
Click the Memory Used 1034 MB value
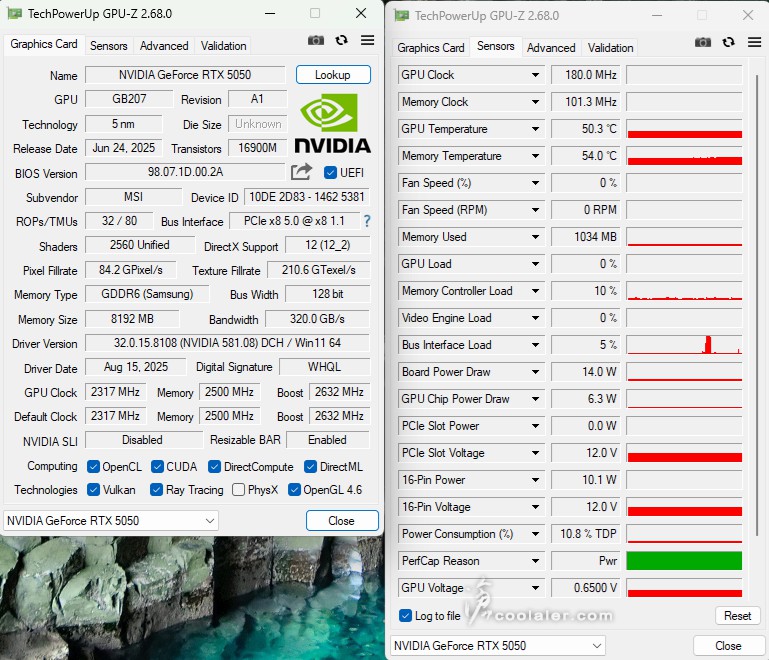tap(586, 237)
